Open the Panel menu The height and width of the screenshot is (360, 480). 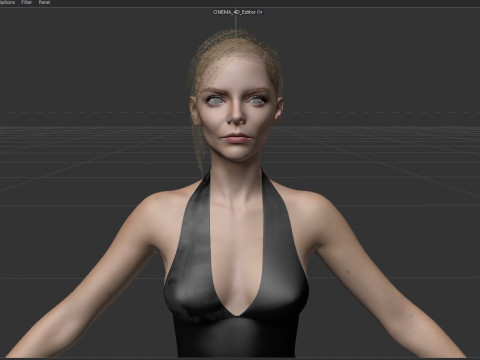[44, 2]
